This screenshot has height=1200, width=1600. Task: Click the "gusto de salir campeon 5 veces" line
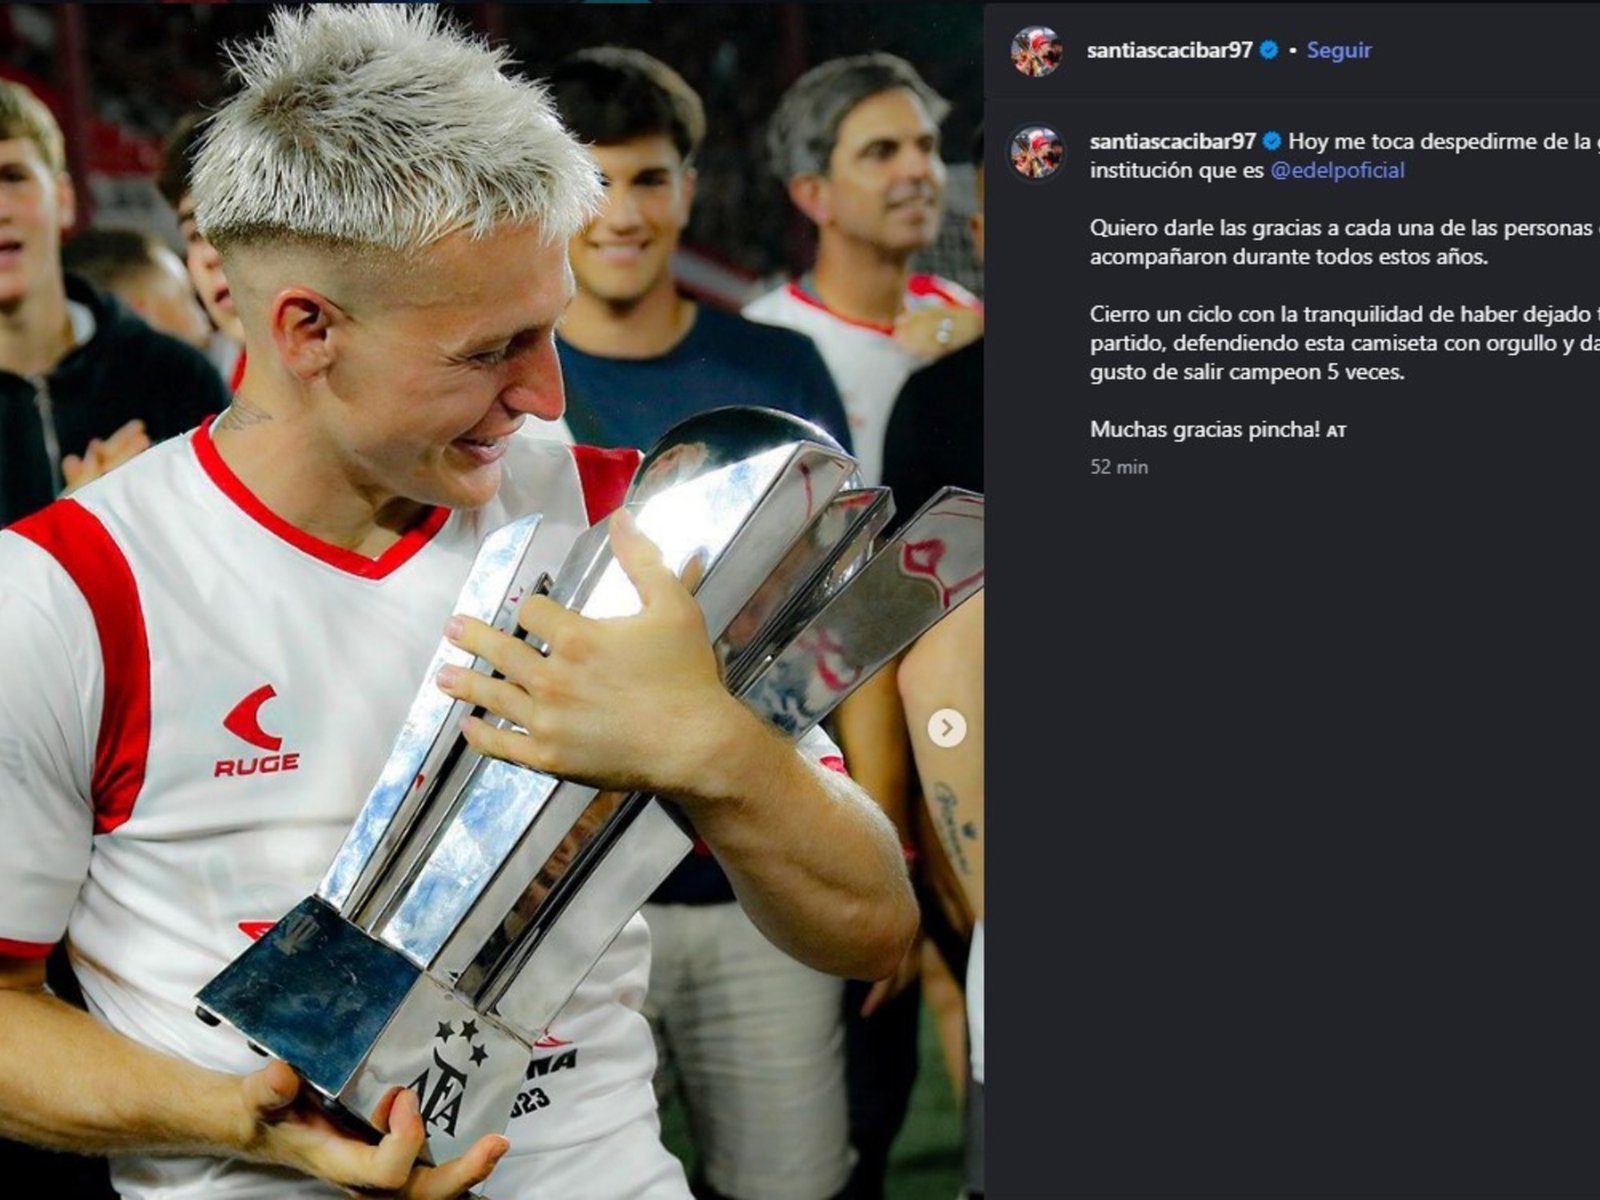point(1247,372)
